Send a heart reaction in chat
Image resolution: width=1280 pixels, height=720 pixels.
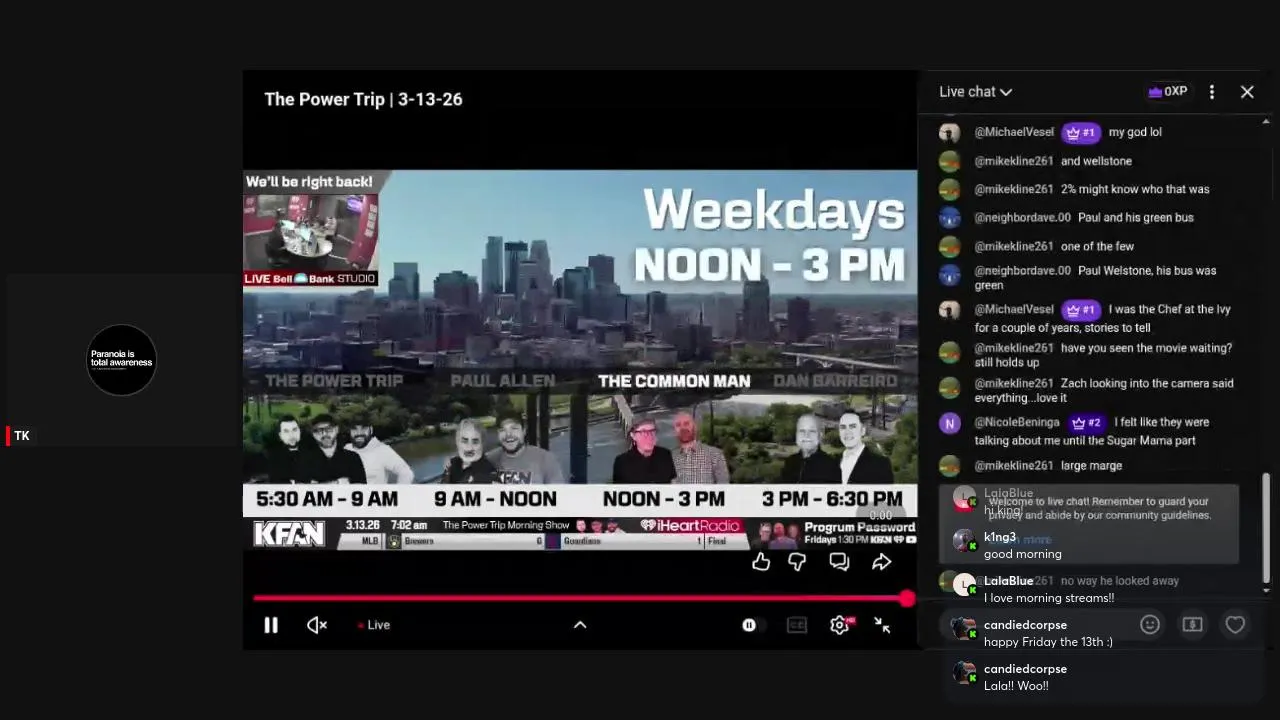click(1235, 624)
